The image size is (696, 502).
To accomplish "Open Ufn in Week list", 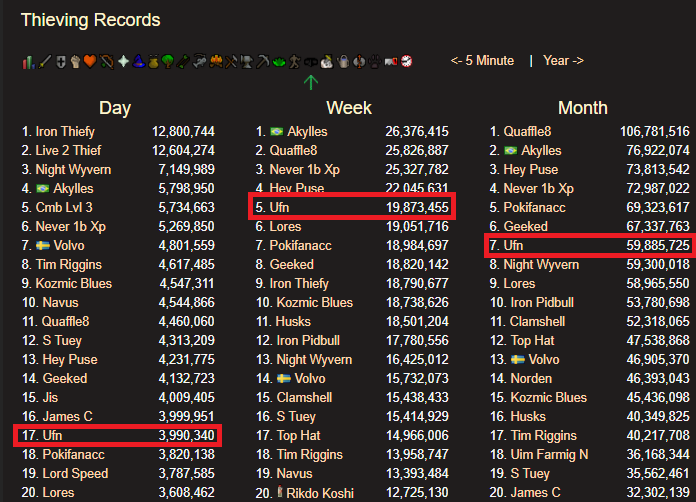I will [x=279, y=207].
